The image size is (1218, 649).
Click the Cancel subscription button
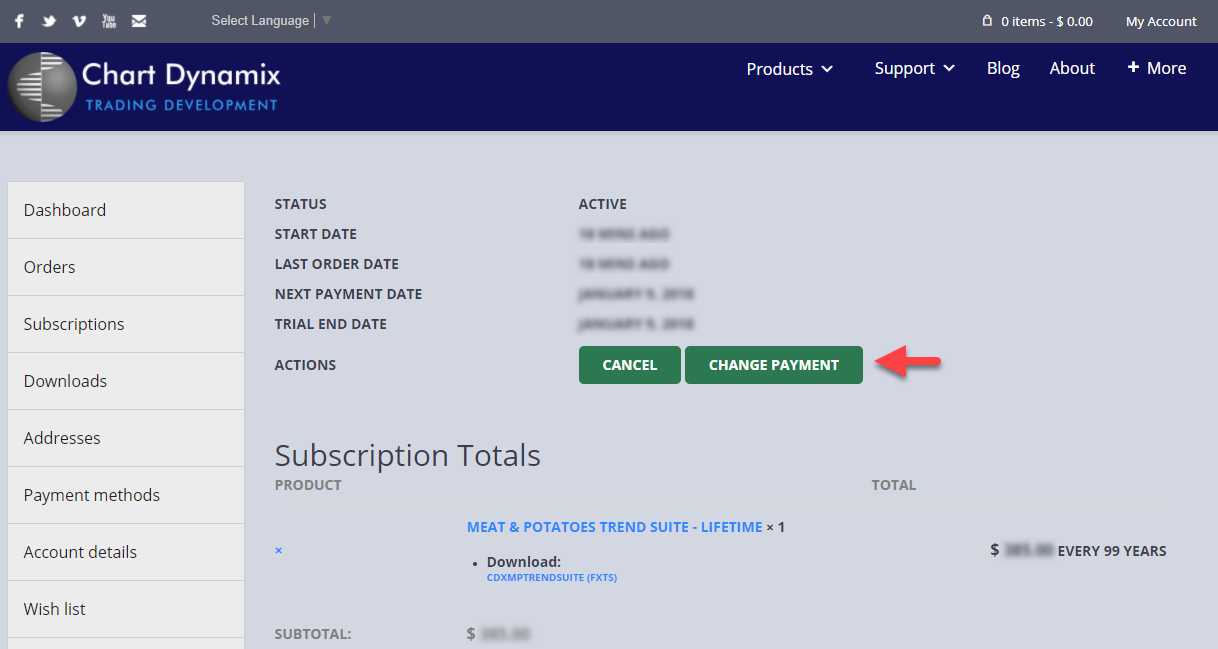(x=630, y=365)
